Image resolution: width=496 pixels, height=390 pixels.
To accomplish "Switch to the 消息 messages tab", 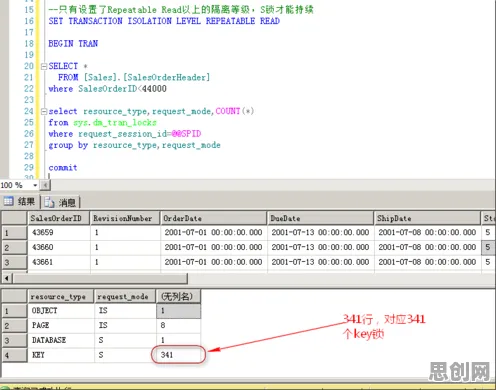I will [x=61, y=202].
